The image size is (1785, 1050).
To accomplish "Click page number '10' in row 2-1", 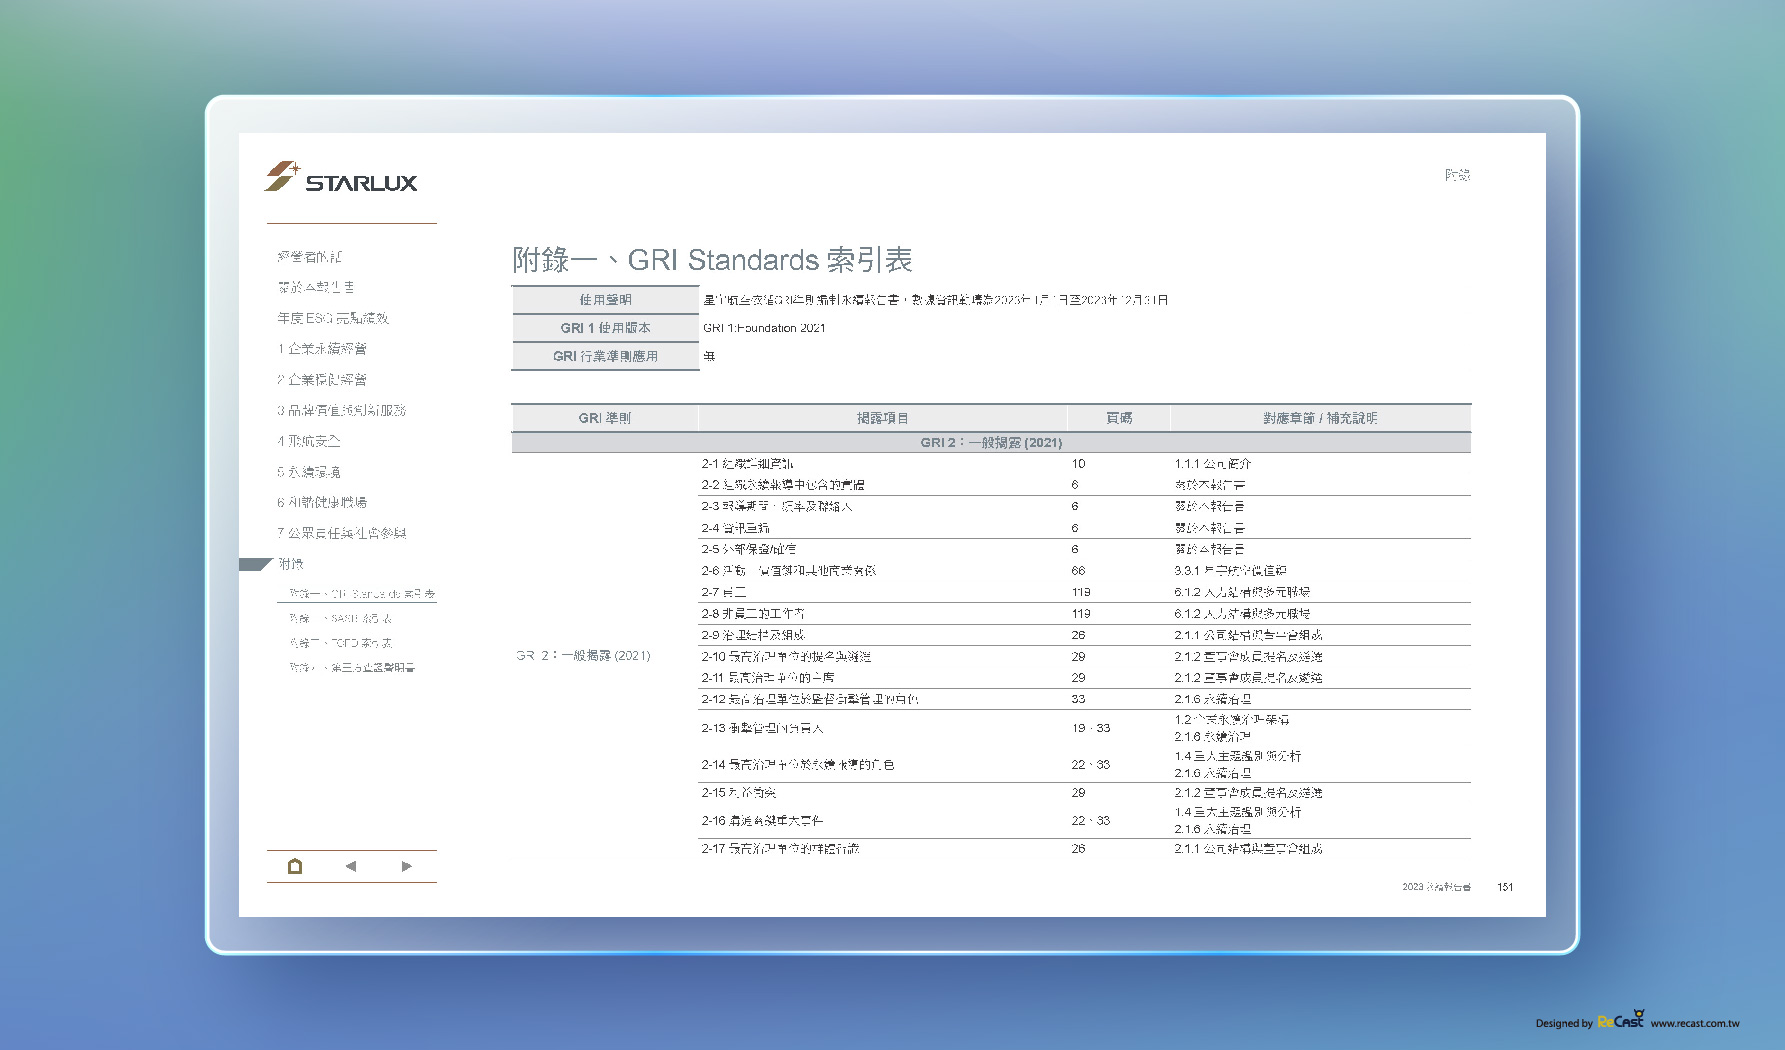I will click(x=1078, y=464).
